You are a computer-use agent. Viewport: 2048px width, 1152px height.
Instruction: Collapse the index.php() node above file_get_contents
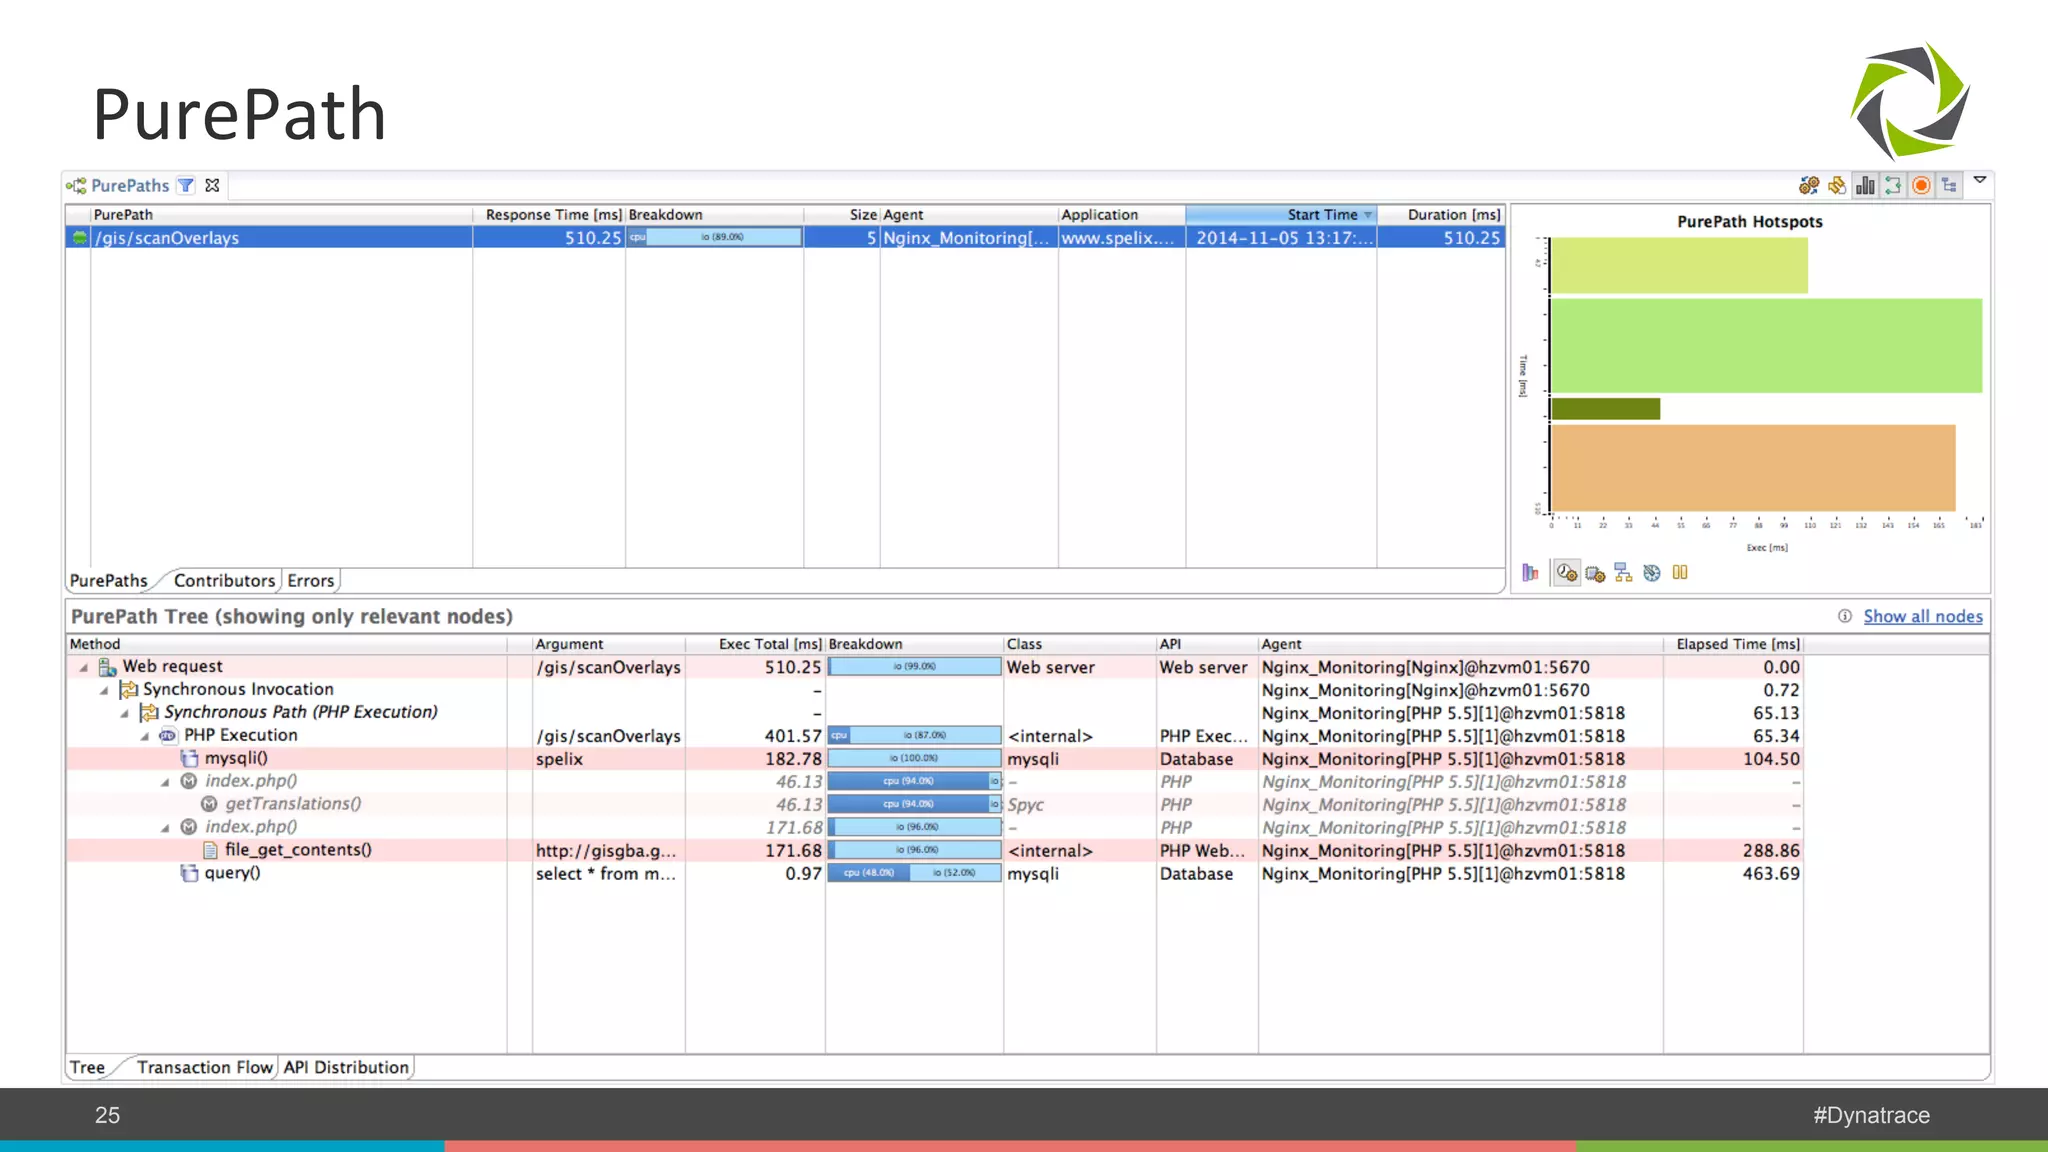click(166, 828)
